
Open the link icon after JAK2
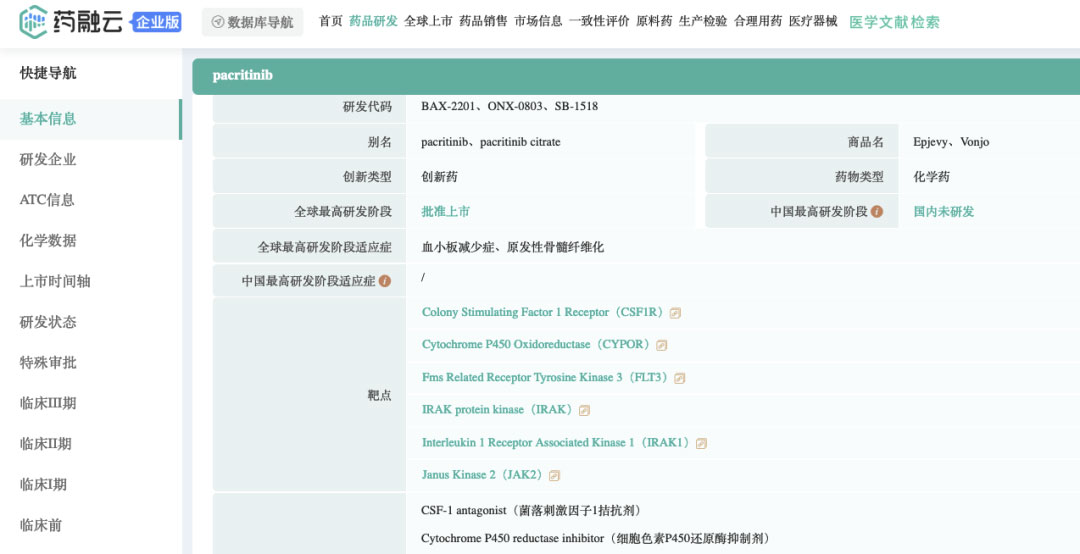point(554,475)
